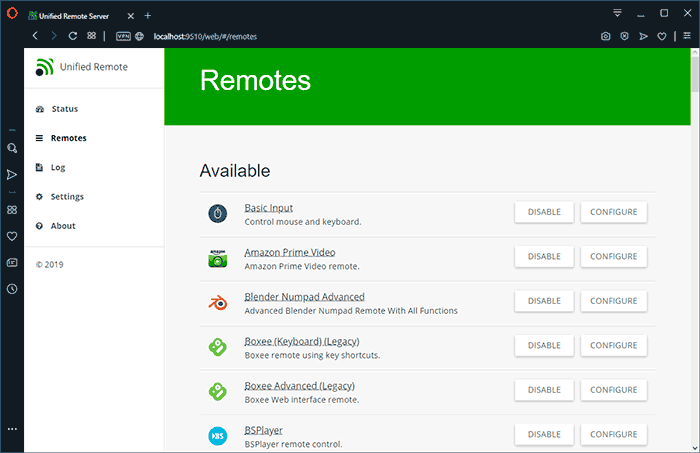700x453 pixels.
Task: Open the Status page in sidebar
Action: tap(64, 109)
